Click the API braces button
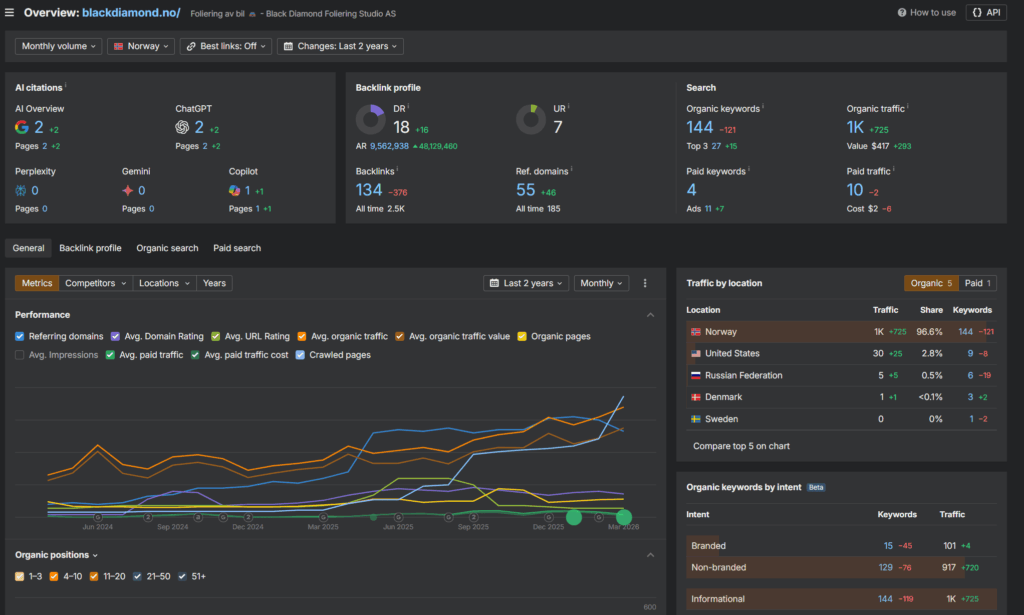 986,12
